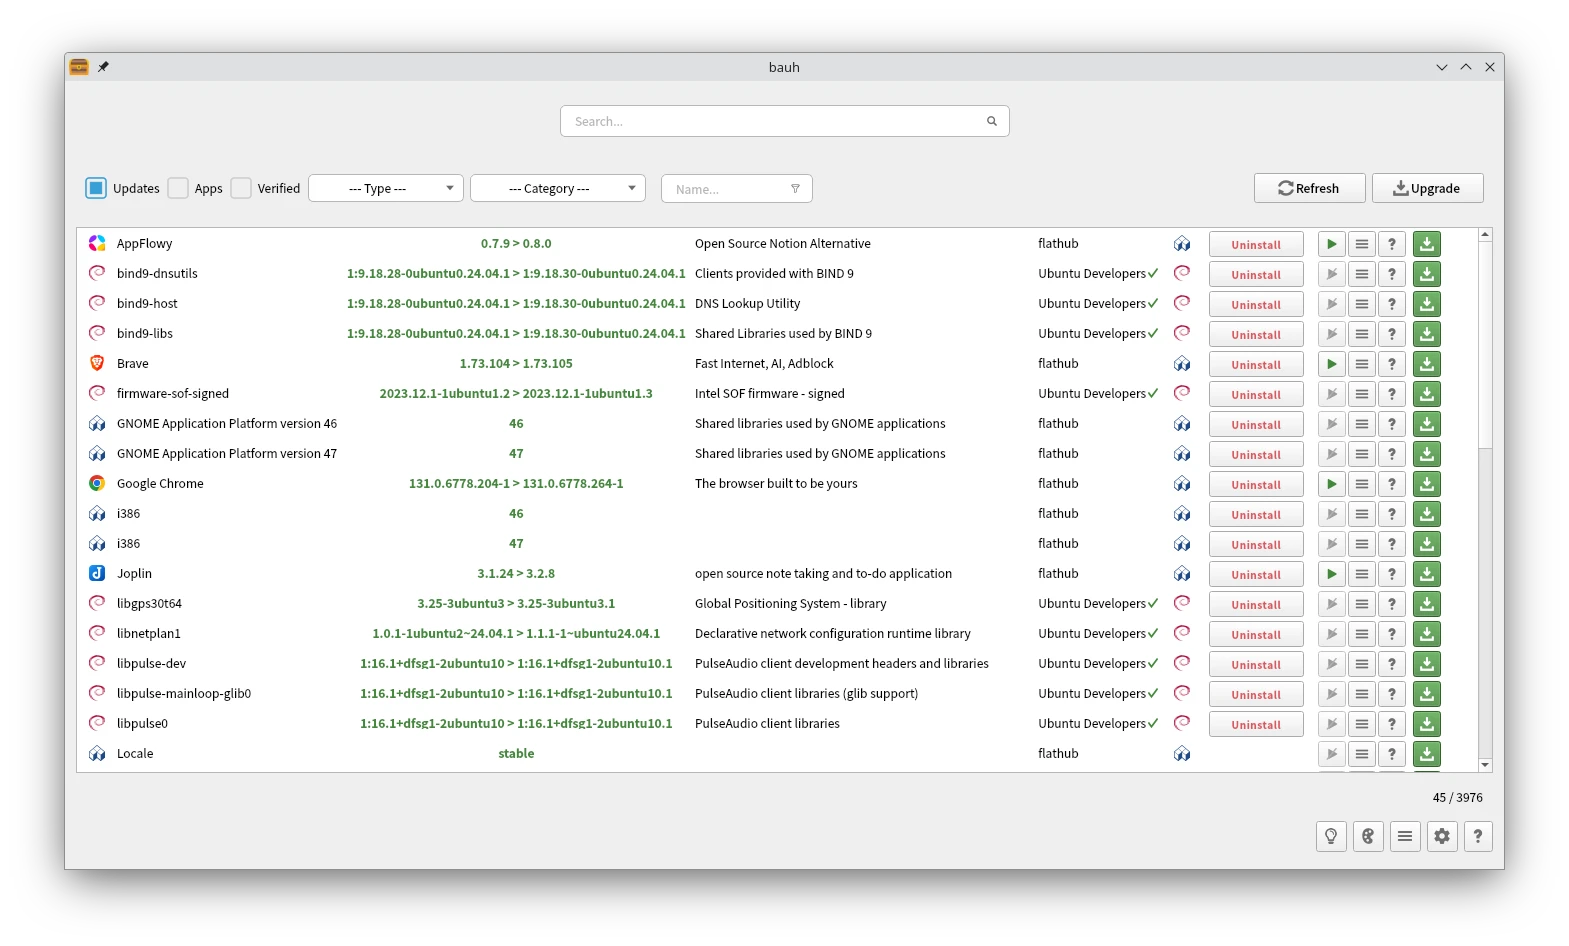Show info for Google Chrome via question mark

(x=1391, y=484)
